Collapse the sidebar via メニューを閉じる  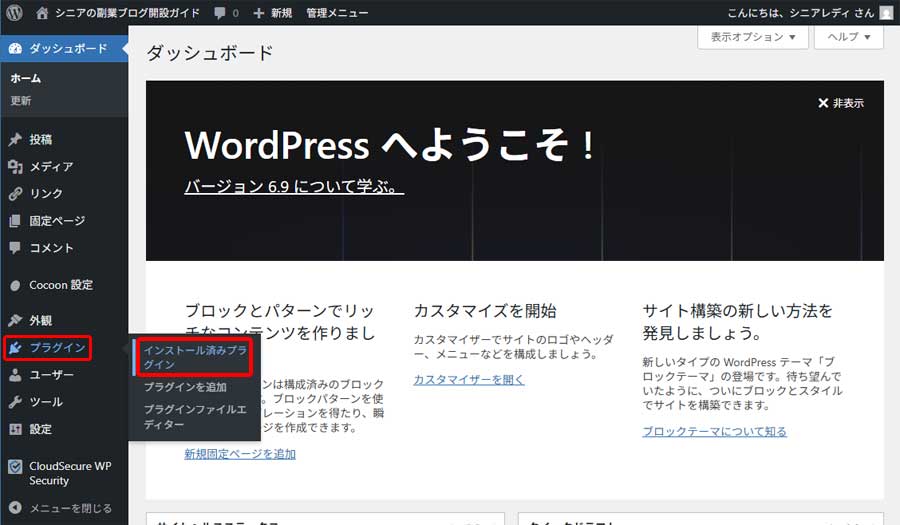pyautogui.click(x=71, y=508)
